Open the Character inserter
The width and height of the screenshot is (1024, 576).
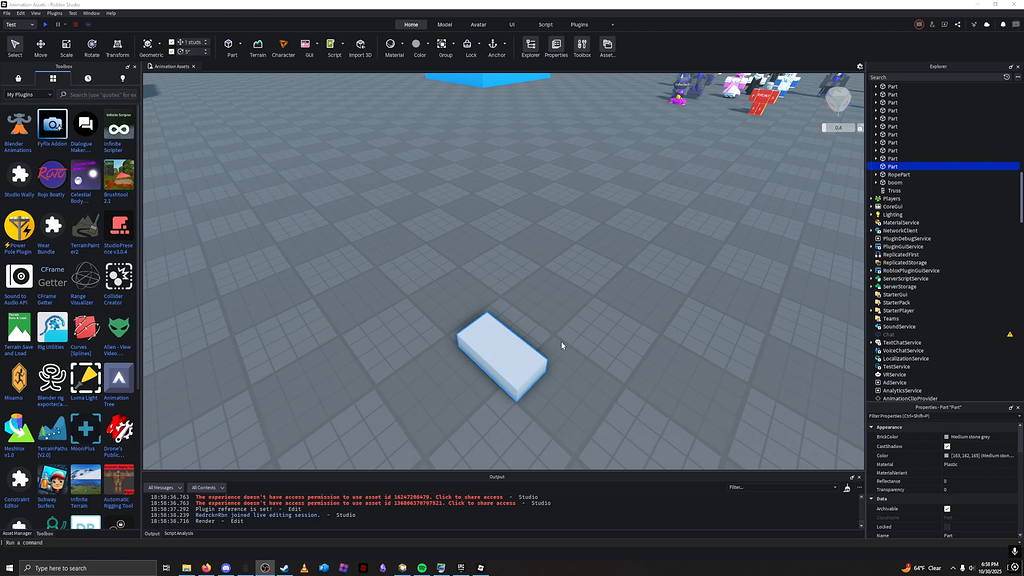tap(283, 47)
